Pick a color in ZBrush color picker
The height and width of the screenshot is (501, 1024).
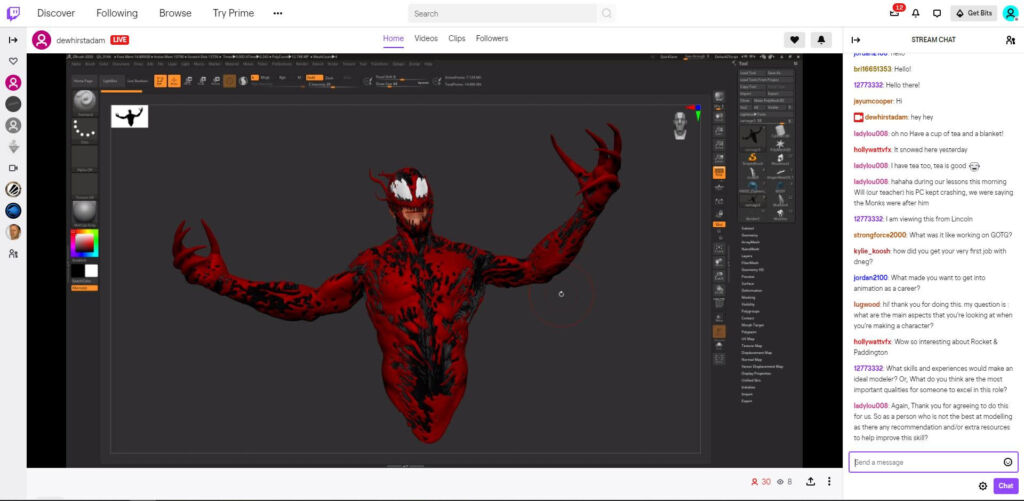coord(84,243)
